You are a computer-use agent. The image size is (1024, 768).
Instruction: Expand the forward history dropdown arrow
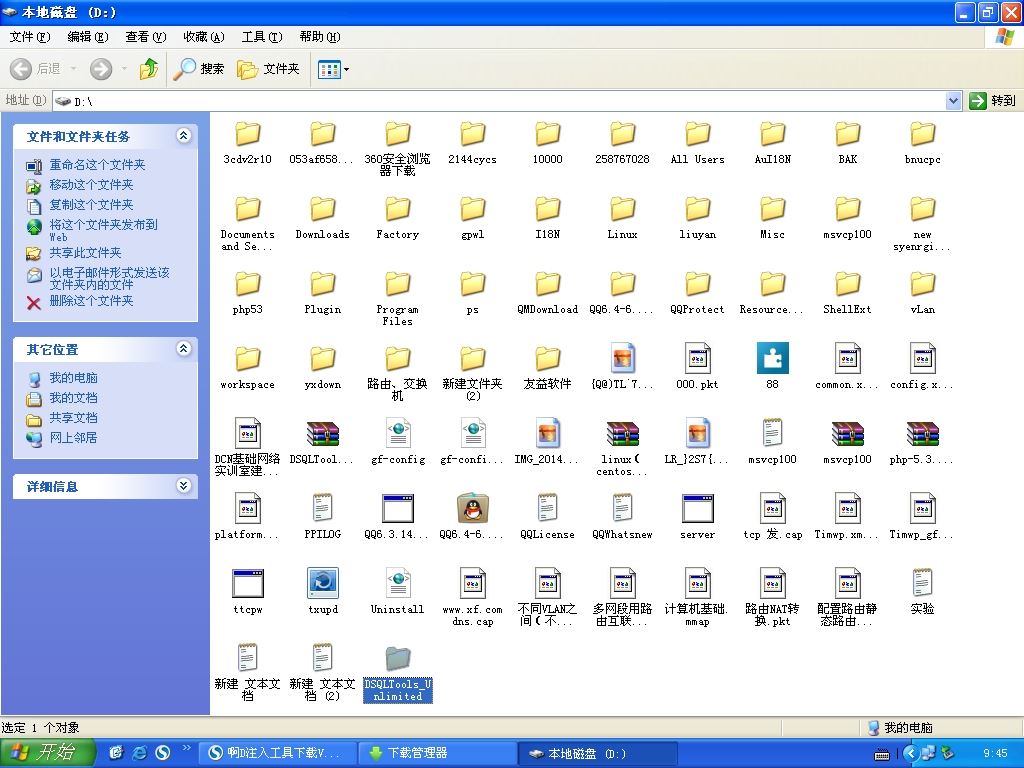pyautogui.click(x=123, y=69)
